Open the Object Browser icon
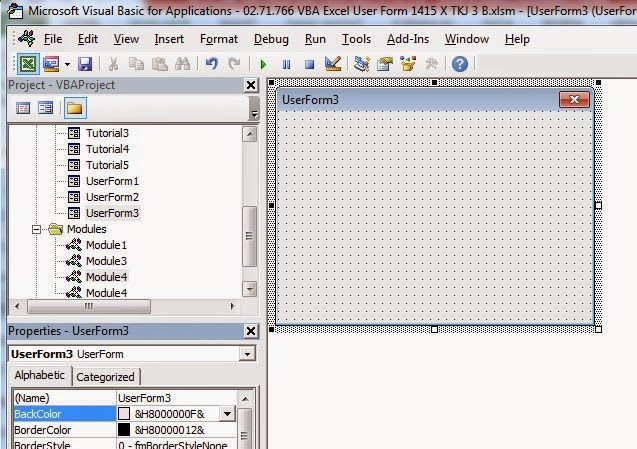Image resolution: width=637 pixels, height=449 pixels. 408,64
